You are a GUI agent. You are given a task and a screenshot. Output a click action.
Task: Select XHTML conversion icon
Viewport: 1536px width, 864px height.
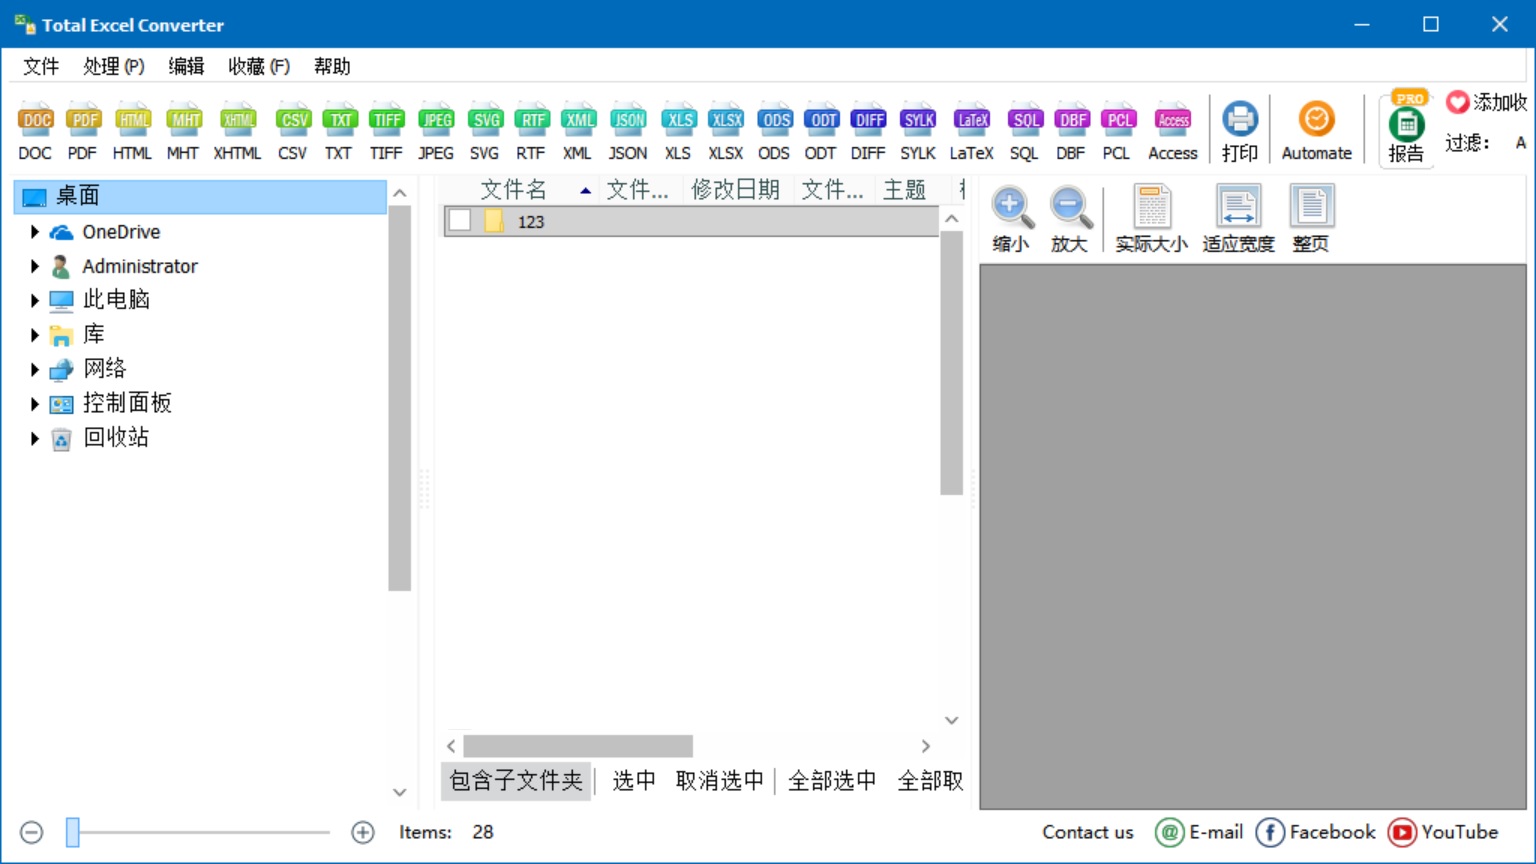tap(237, 131)
